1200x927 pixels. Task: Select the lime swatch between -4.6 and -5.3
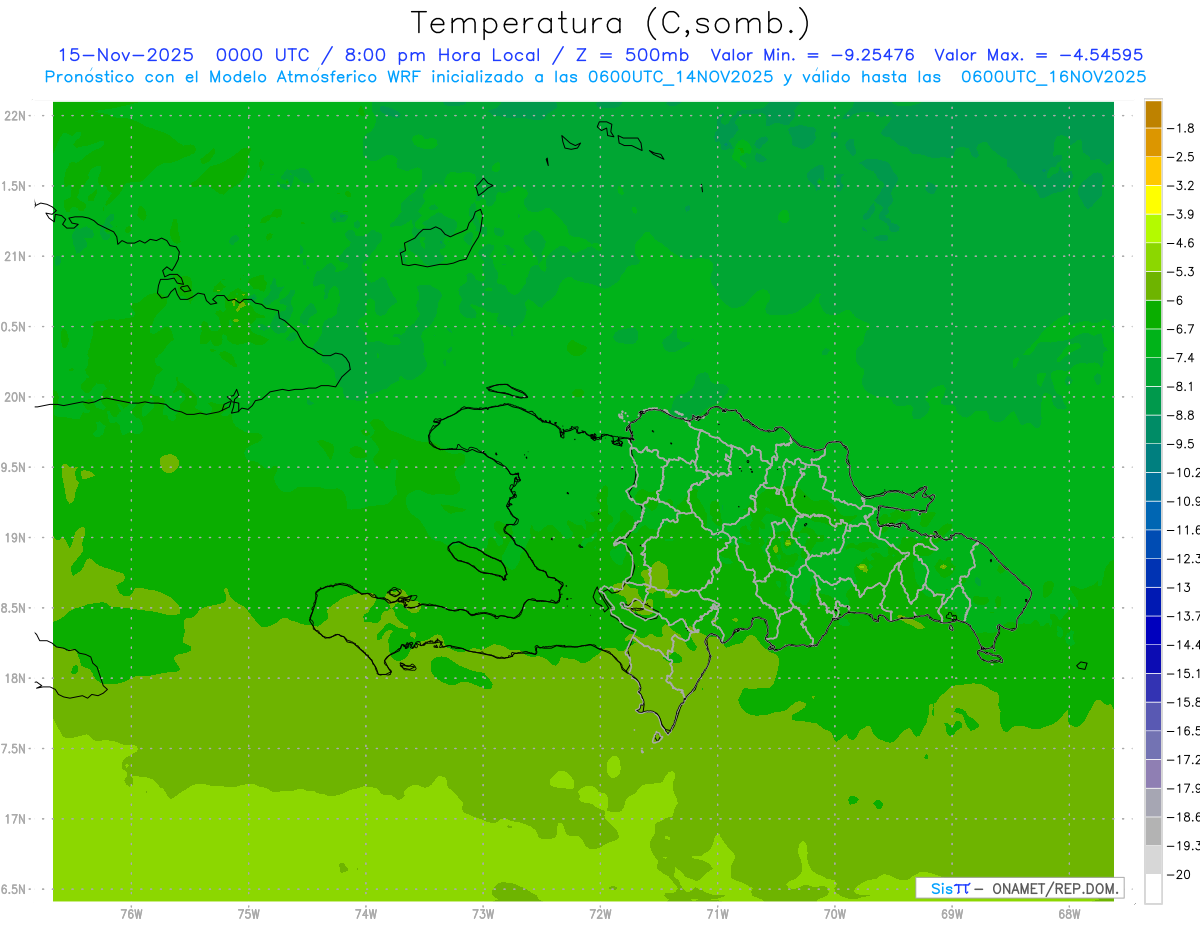1153,258
